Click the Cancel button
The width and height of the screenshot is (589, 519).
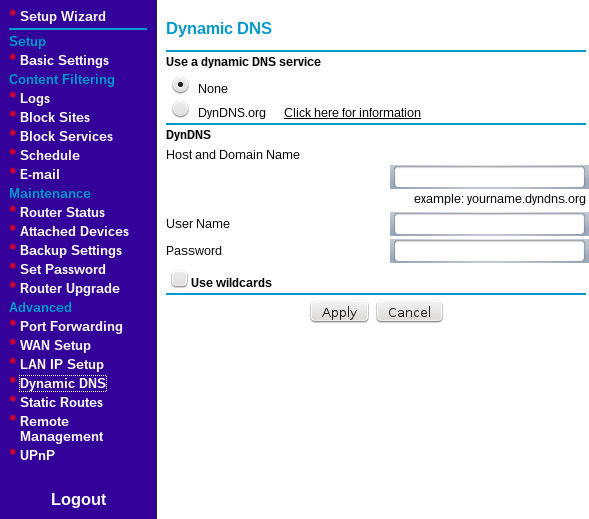(409, 312)
